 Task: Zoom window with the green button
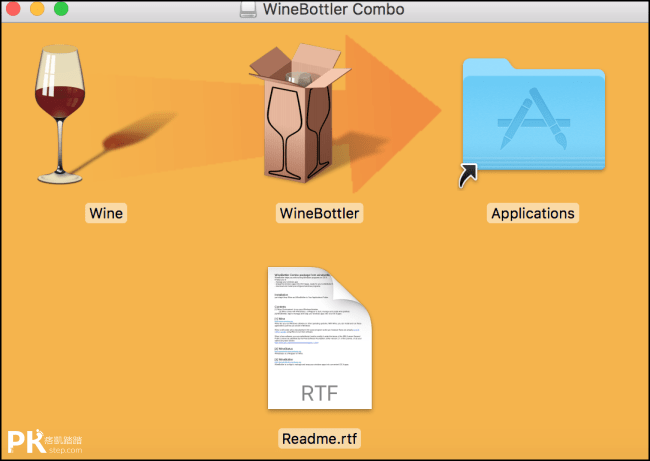pyautogui.click(x=61, y=9)
